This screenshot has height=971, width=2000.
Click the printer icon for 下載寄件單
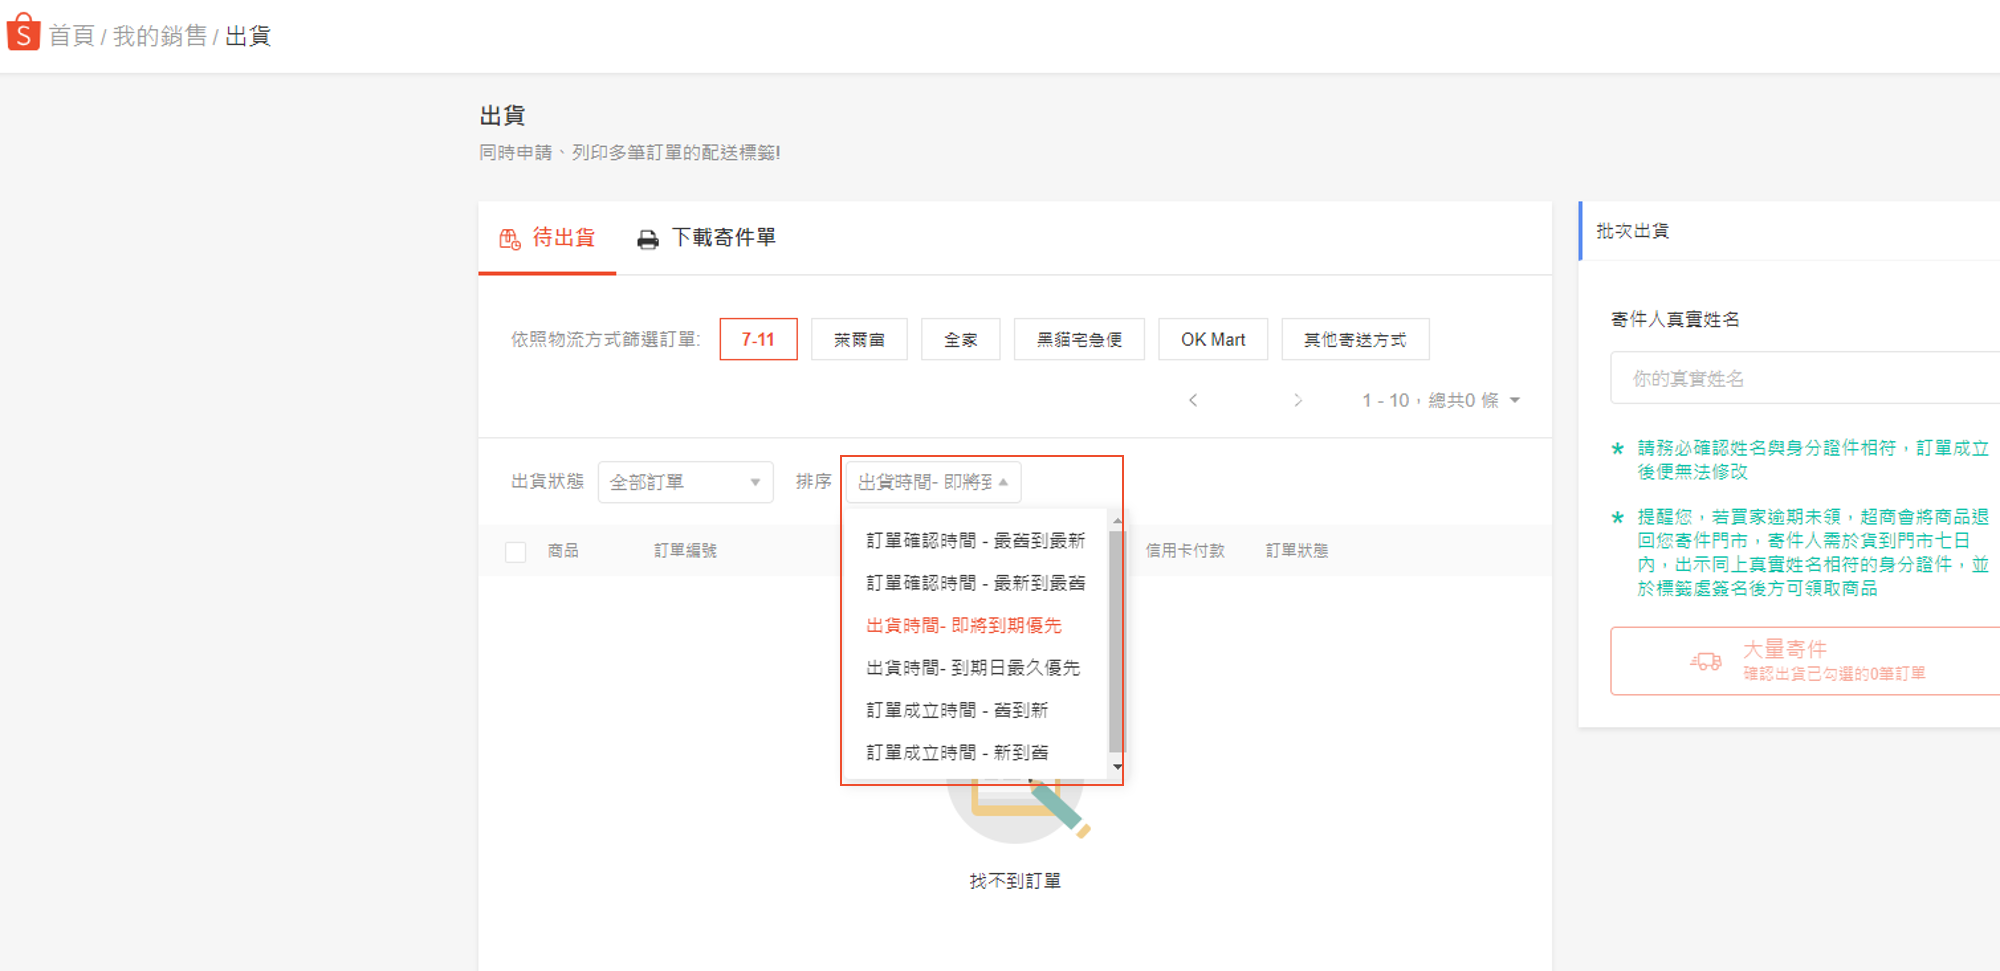(648, 239)
